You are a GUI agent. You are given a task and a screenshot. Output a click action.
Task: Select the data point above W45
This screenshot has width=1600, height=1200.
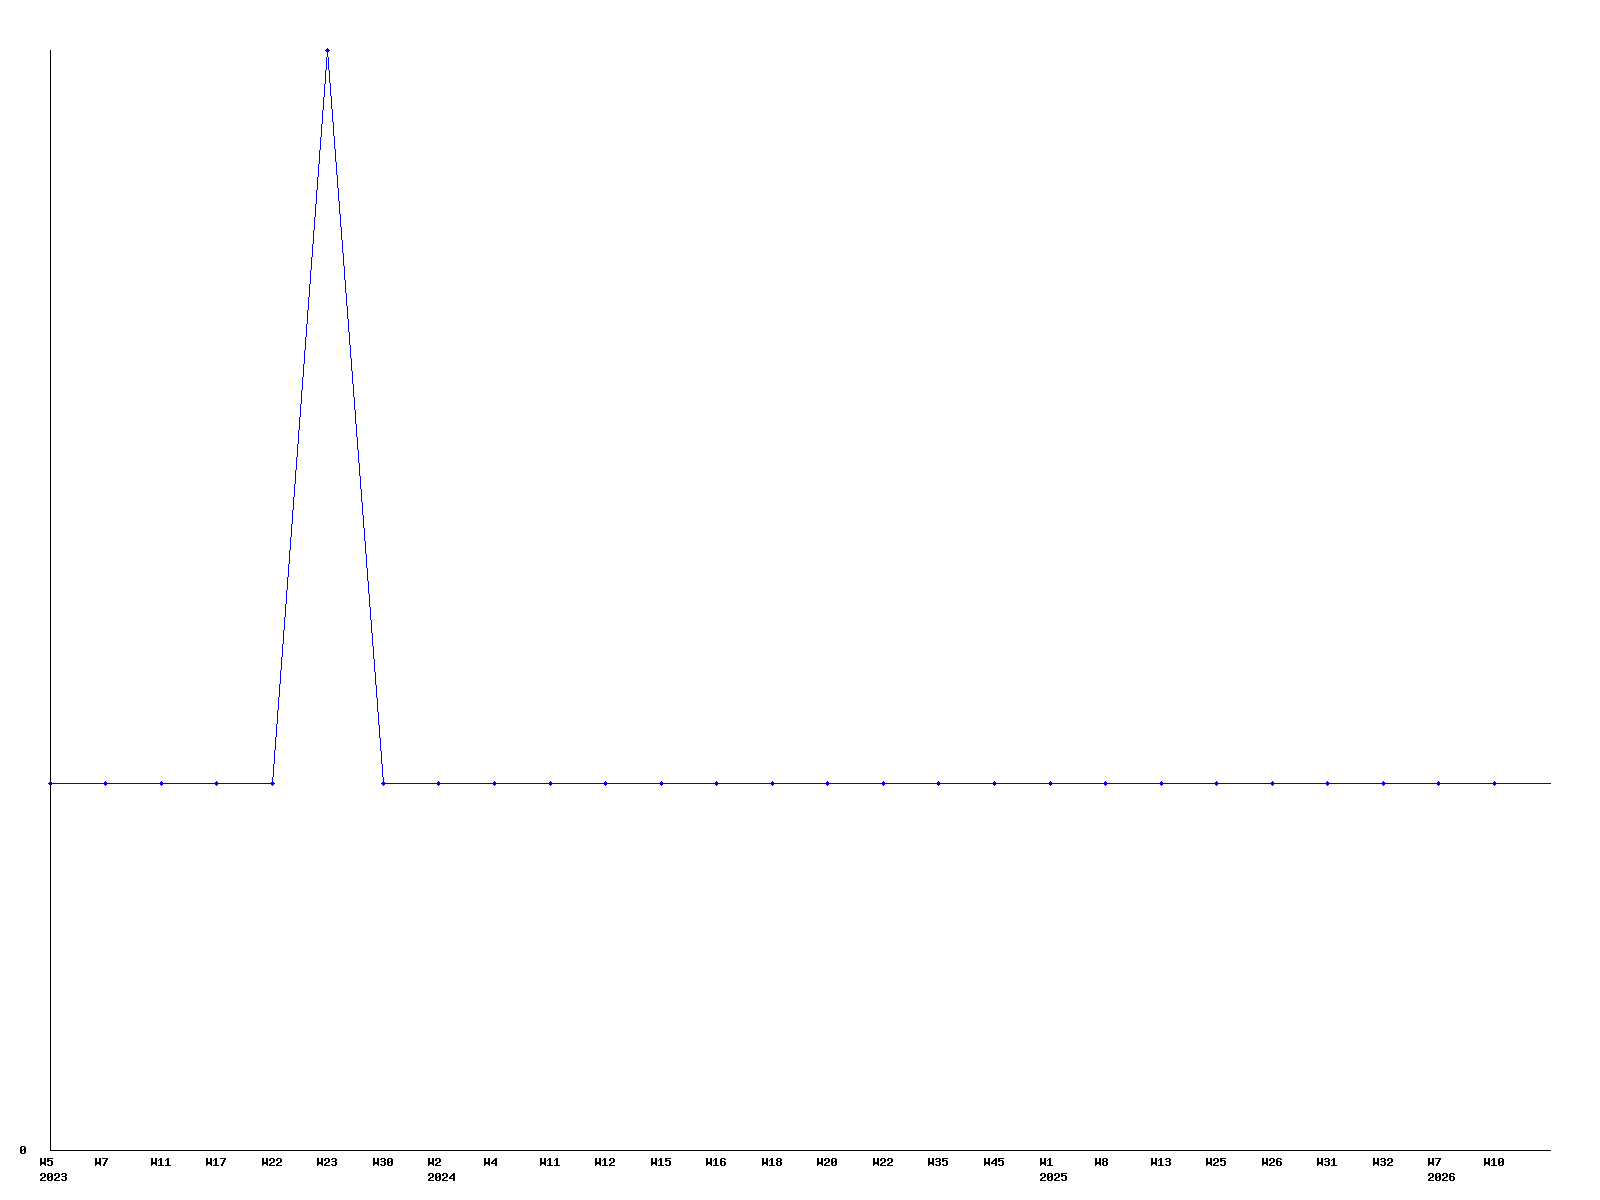(x=994, y=783)
